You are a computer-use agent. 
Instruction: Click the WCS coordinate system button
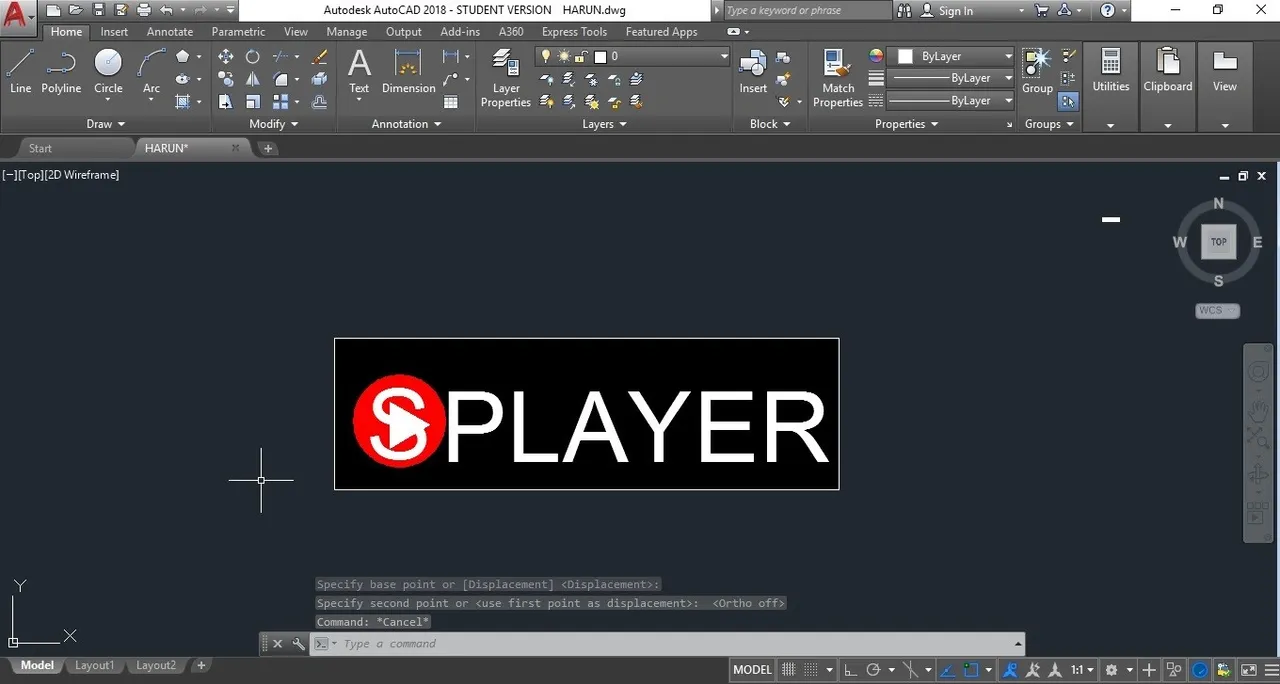[1218, 310]
